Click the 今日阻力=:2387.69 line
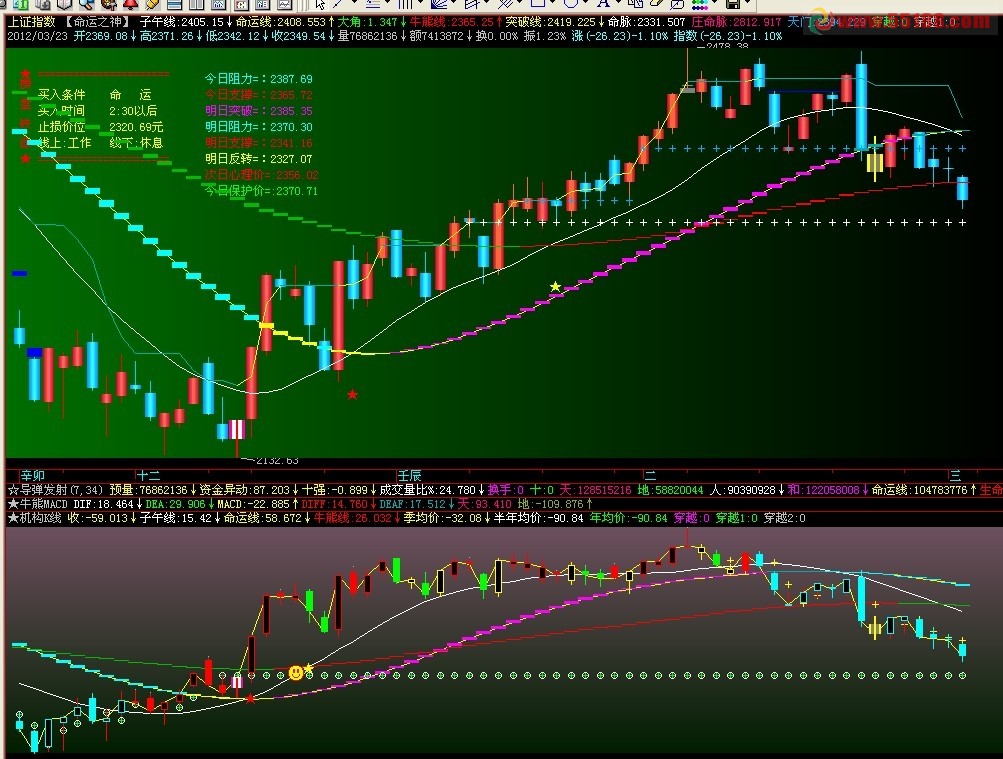This screenshot has height=759, width=1003. [258, 79]
